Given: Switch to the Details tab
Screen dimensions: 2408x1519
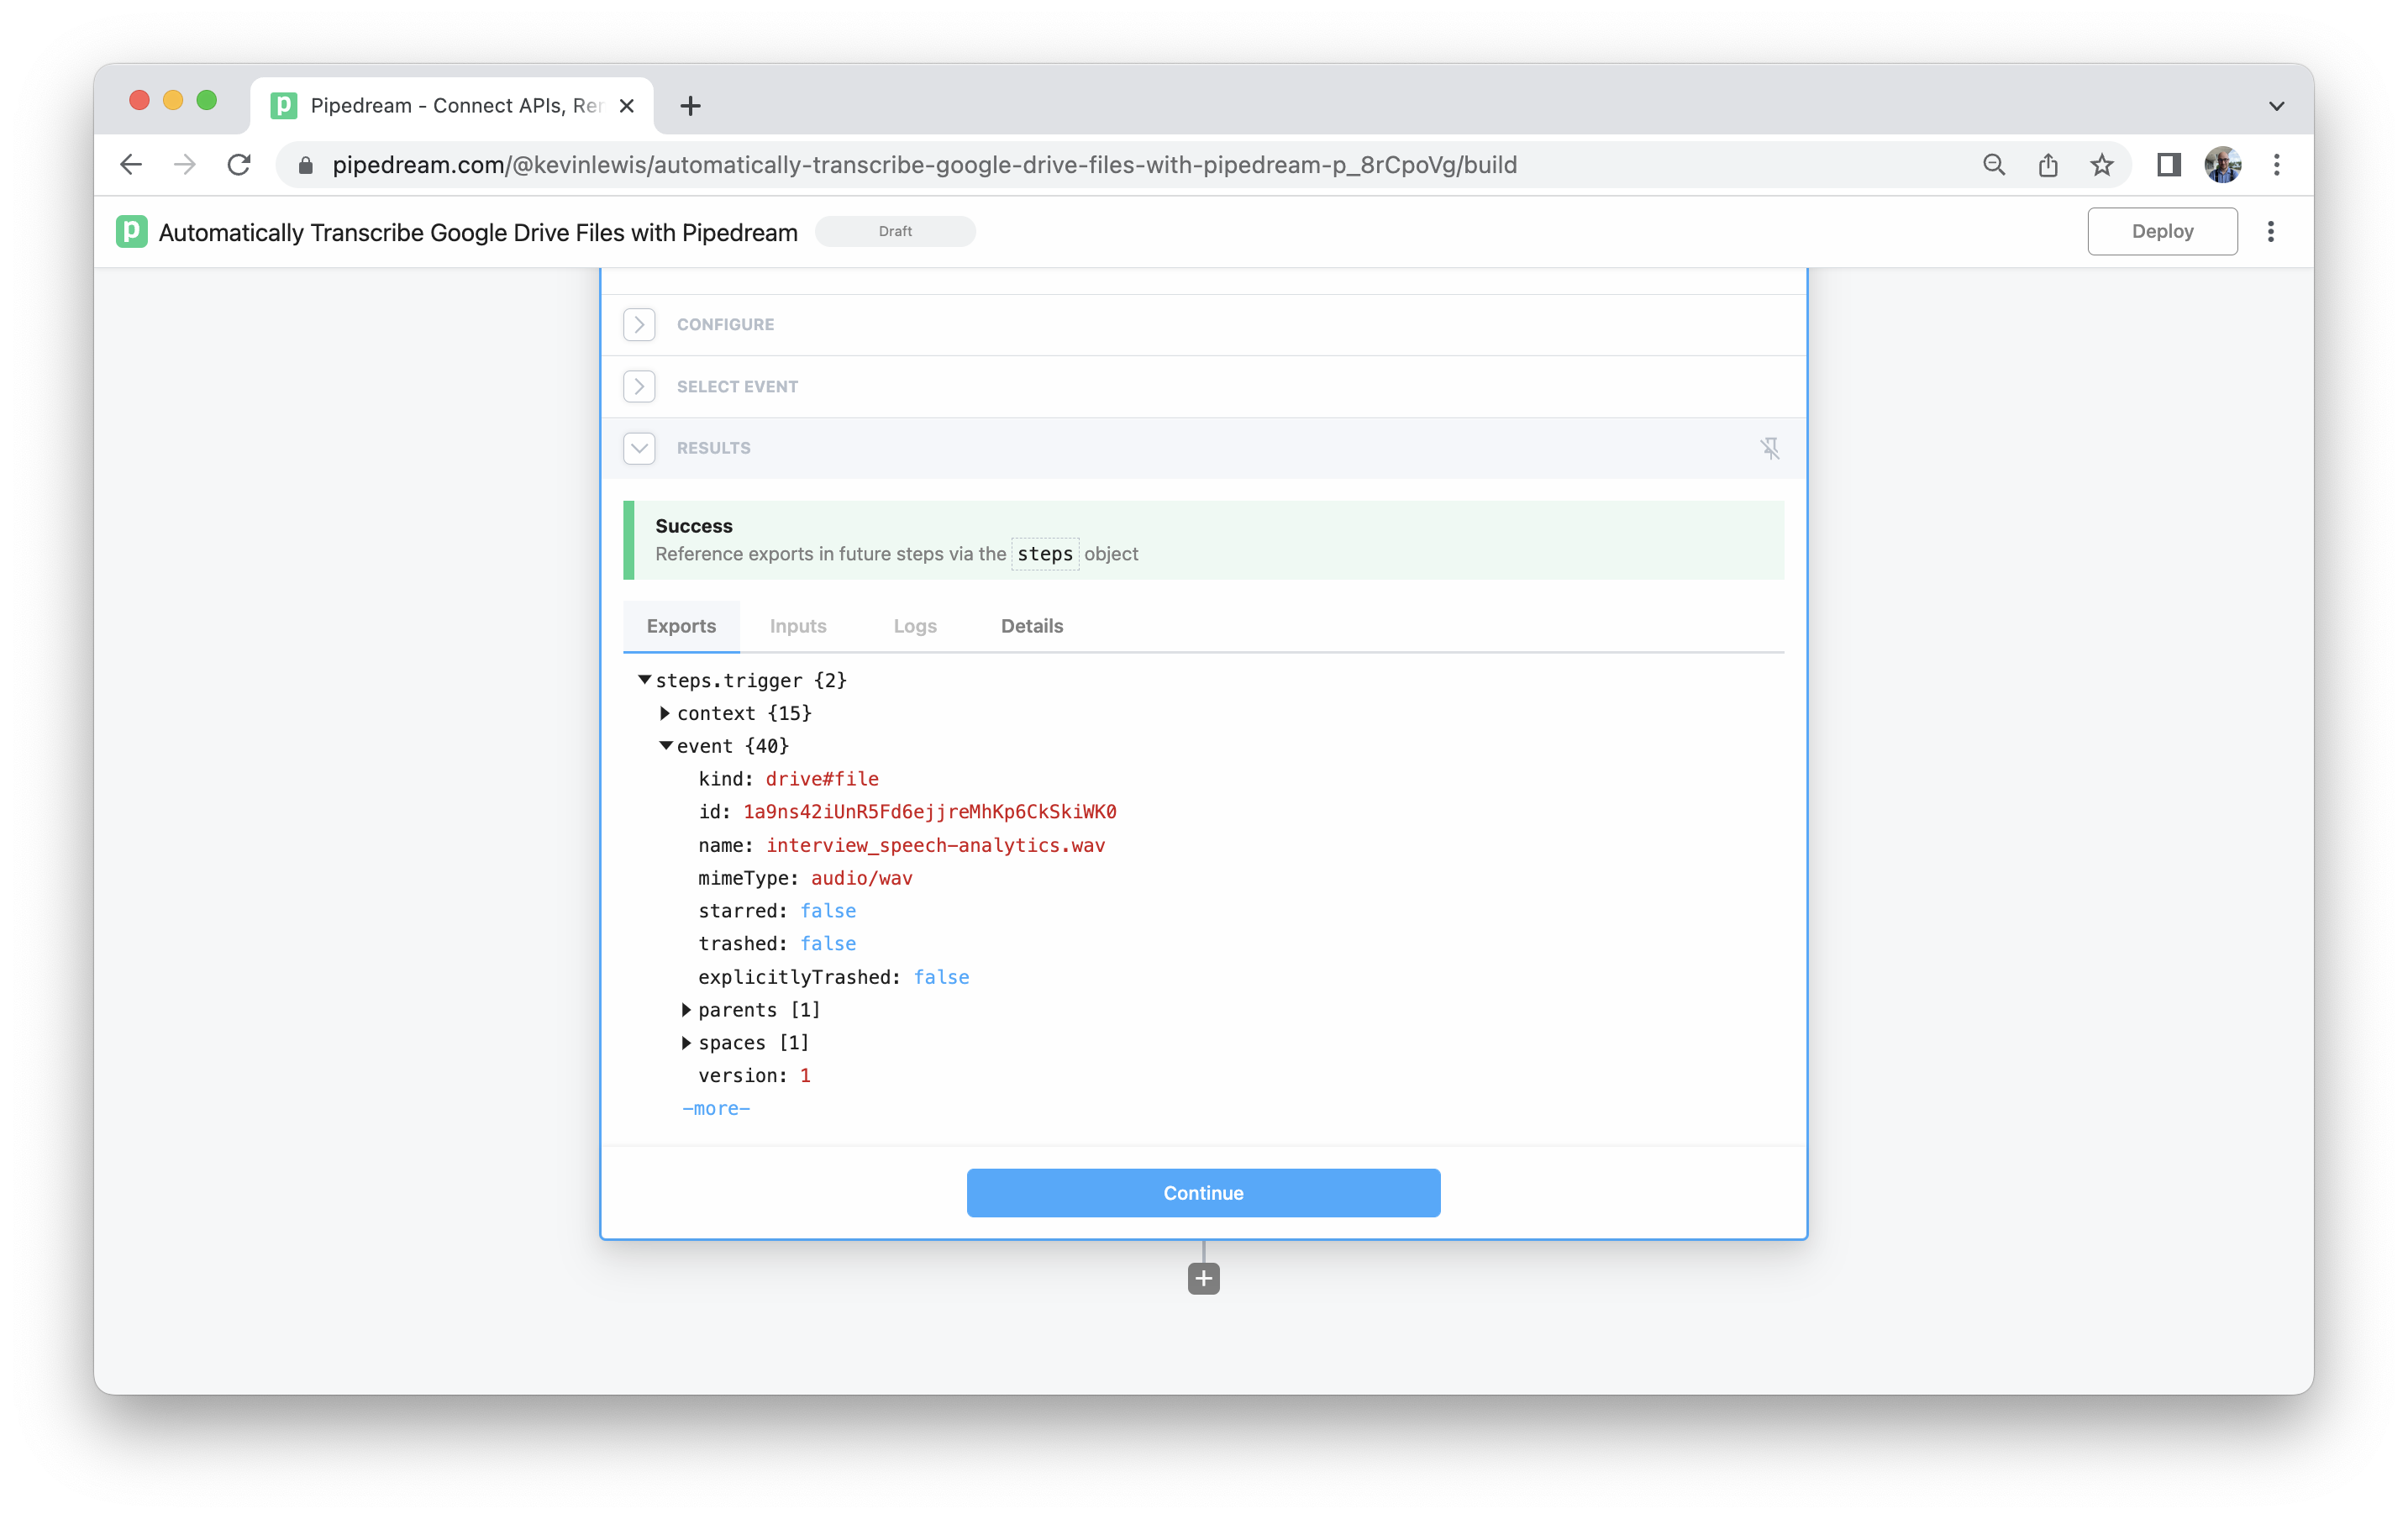Looking at the screenshot, I should (1032, 626).
